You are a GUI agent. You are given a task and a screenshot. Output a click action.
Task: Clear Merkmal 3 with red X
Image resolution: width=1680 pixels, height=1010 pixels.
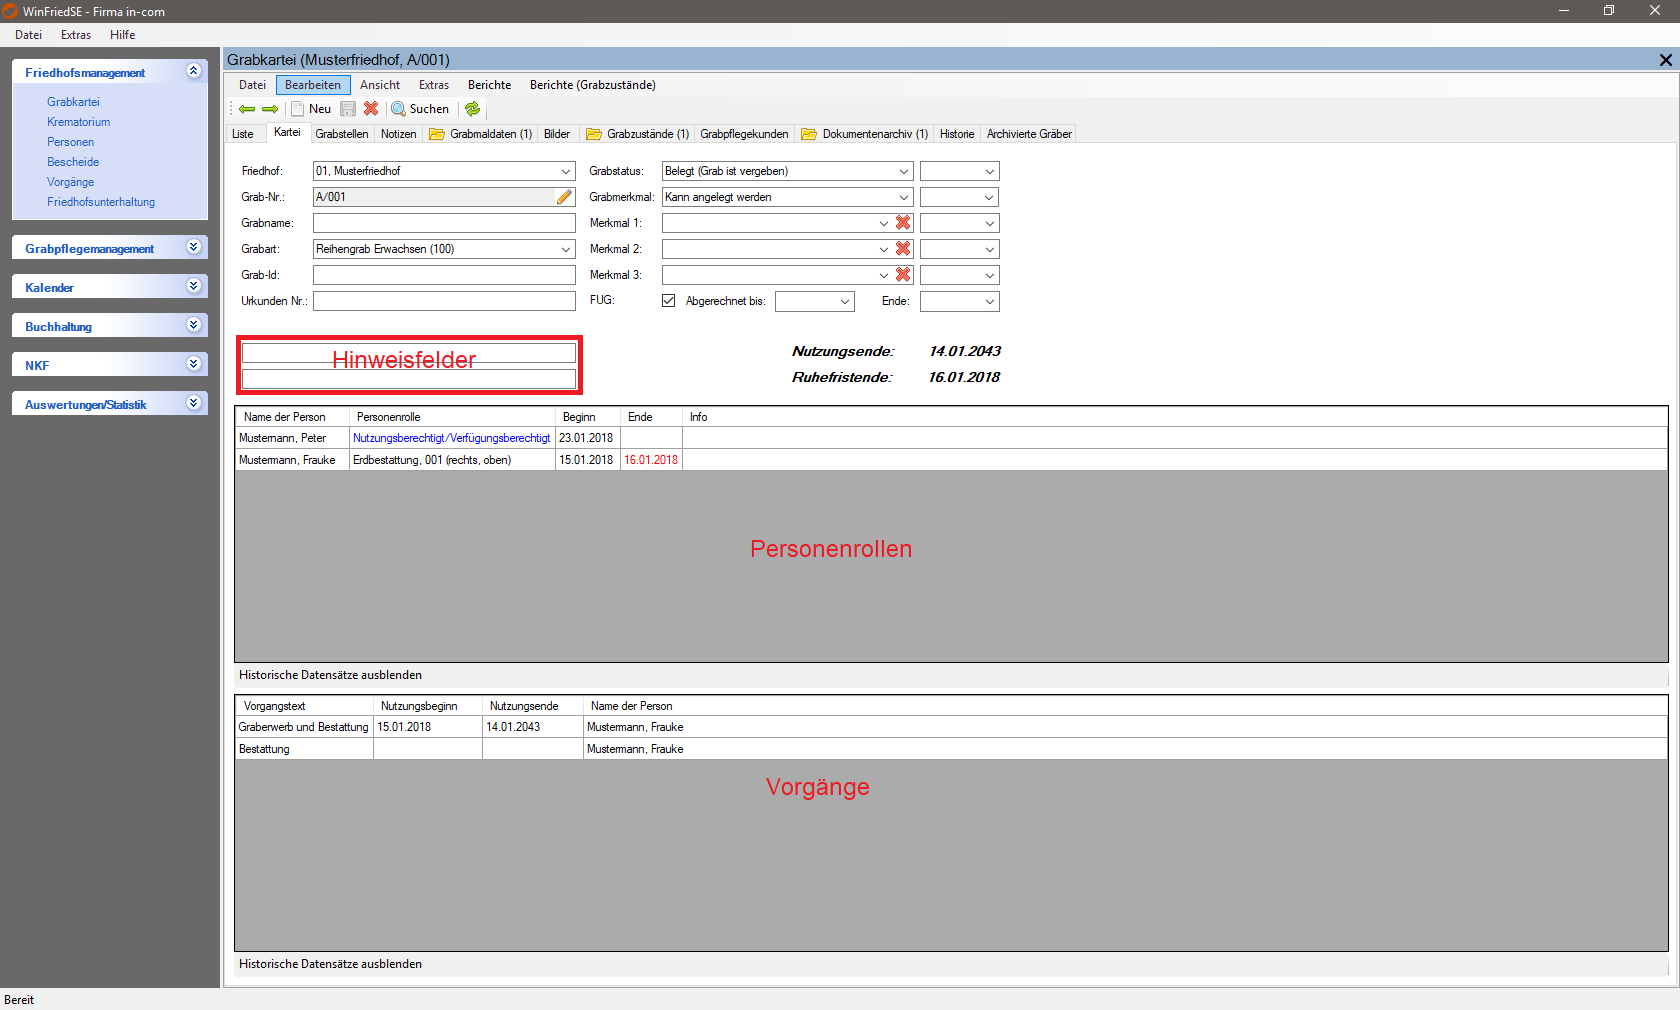[x=903, y=275]
